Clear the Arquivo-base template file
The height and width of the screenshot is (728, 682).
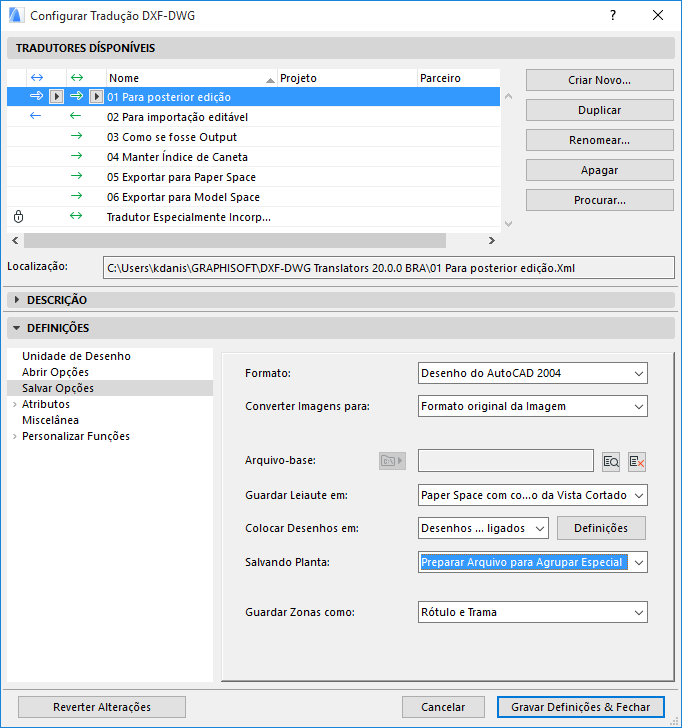pyautogui.click(x=637, y=462)
